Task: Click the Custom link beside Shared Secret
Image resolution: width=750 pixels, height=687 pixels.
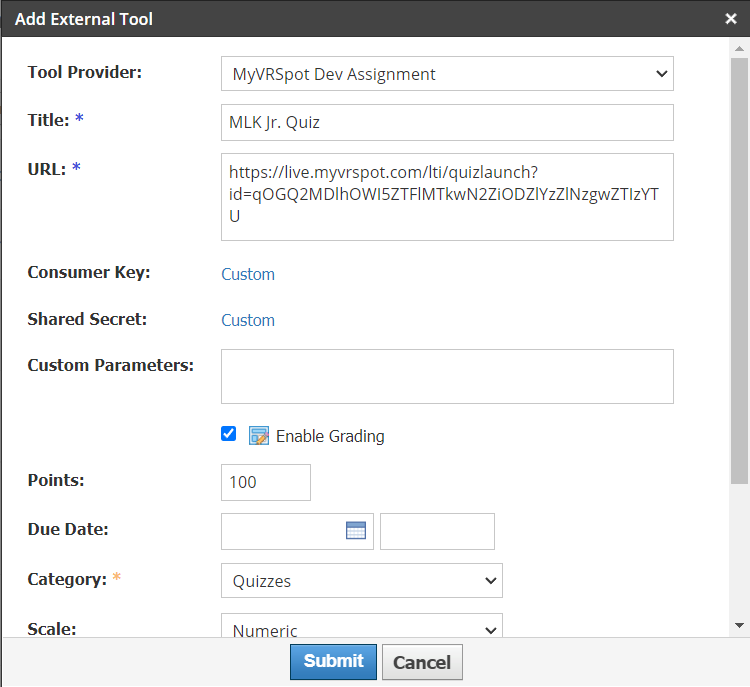Action: pyautogui.click(x=248, y=320)
